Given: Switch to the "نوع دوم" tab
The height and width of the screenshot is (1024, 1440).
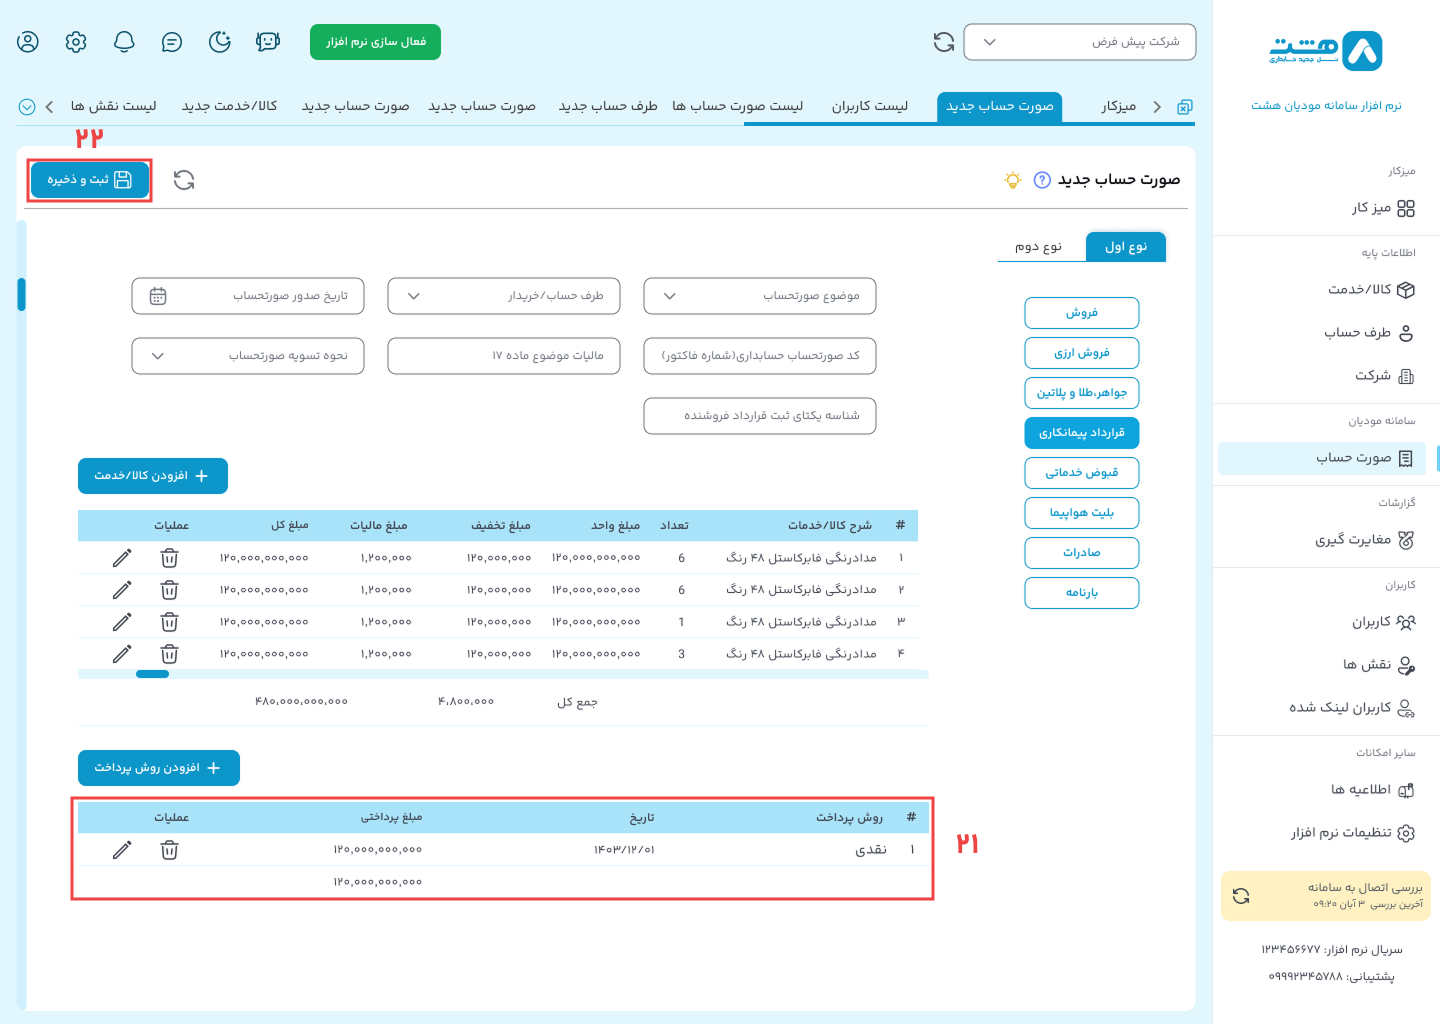Looking at the screenshot, I should click(x=1038, y=247).
